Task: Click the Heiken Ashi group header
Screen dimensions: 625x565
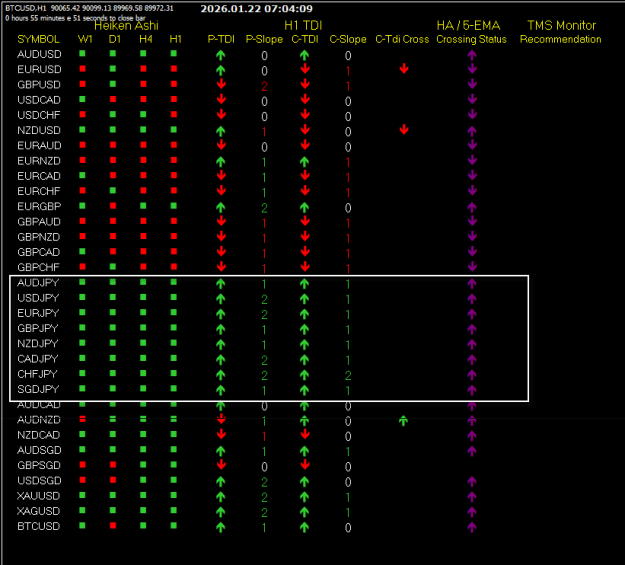Action: [126, 26]
